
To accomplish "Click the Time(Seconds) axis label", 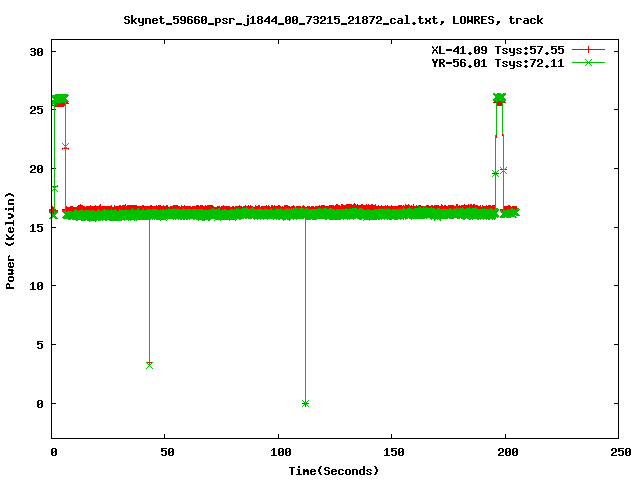I will [333, 471].
